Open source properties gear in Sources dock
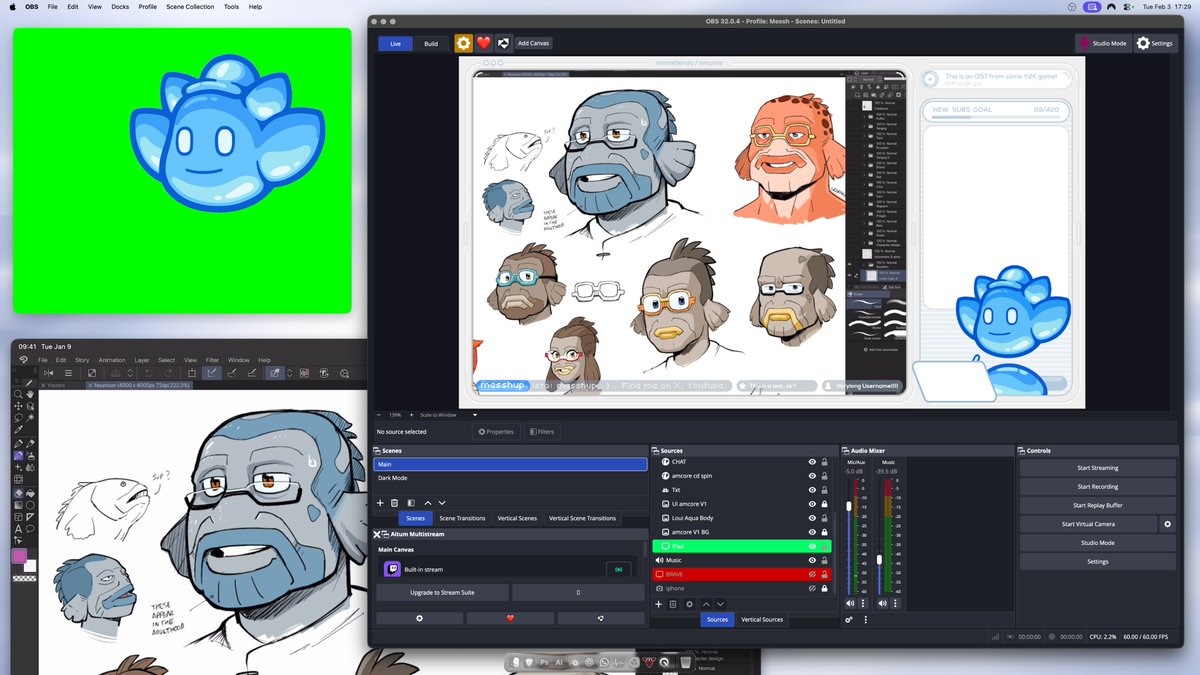Screen dimensions: 1200x675 tap(689, 604)
